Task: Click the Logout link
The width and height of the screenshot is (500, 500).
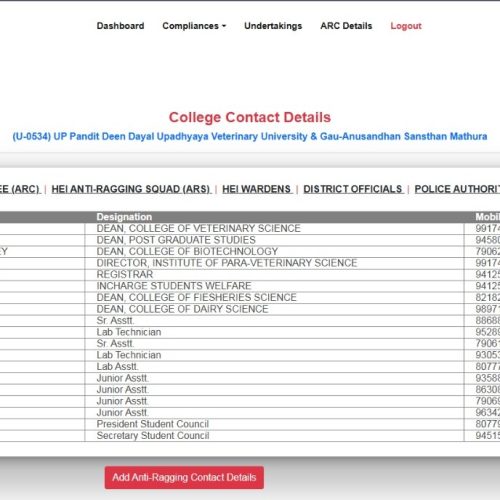Action: [406, 26]
